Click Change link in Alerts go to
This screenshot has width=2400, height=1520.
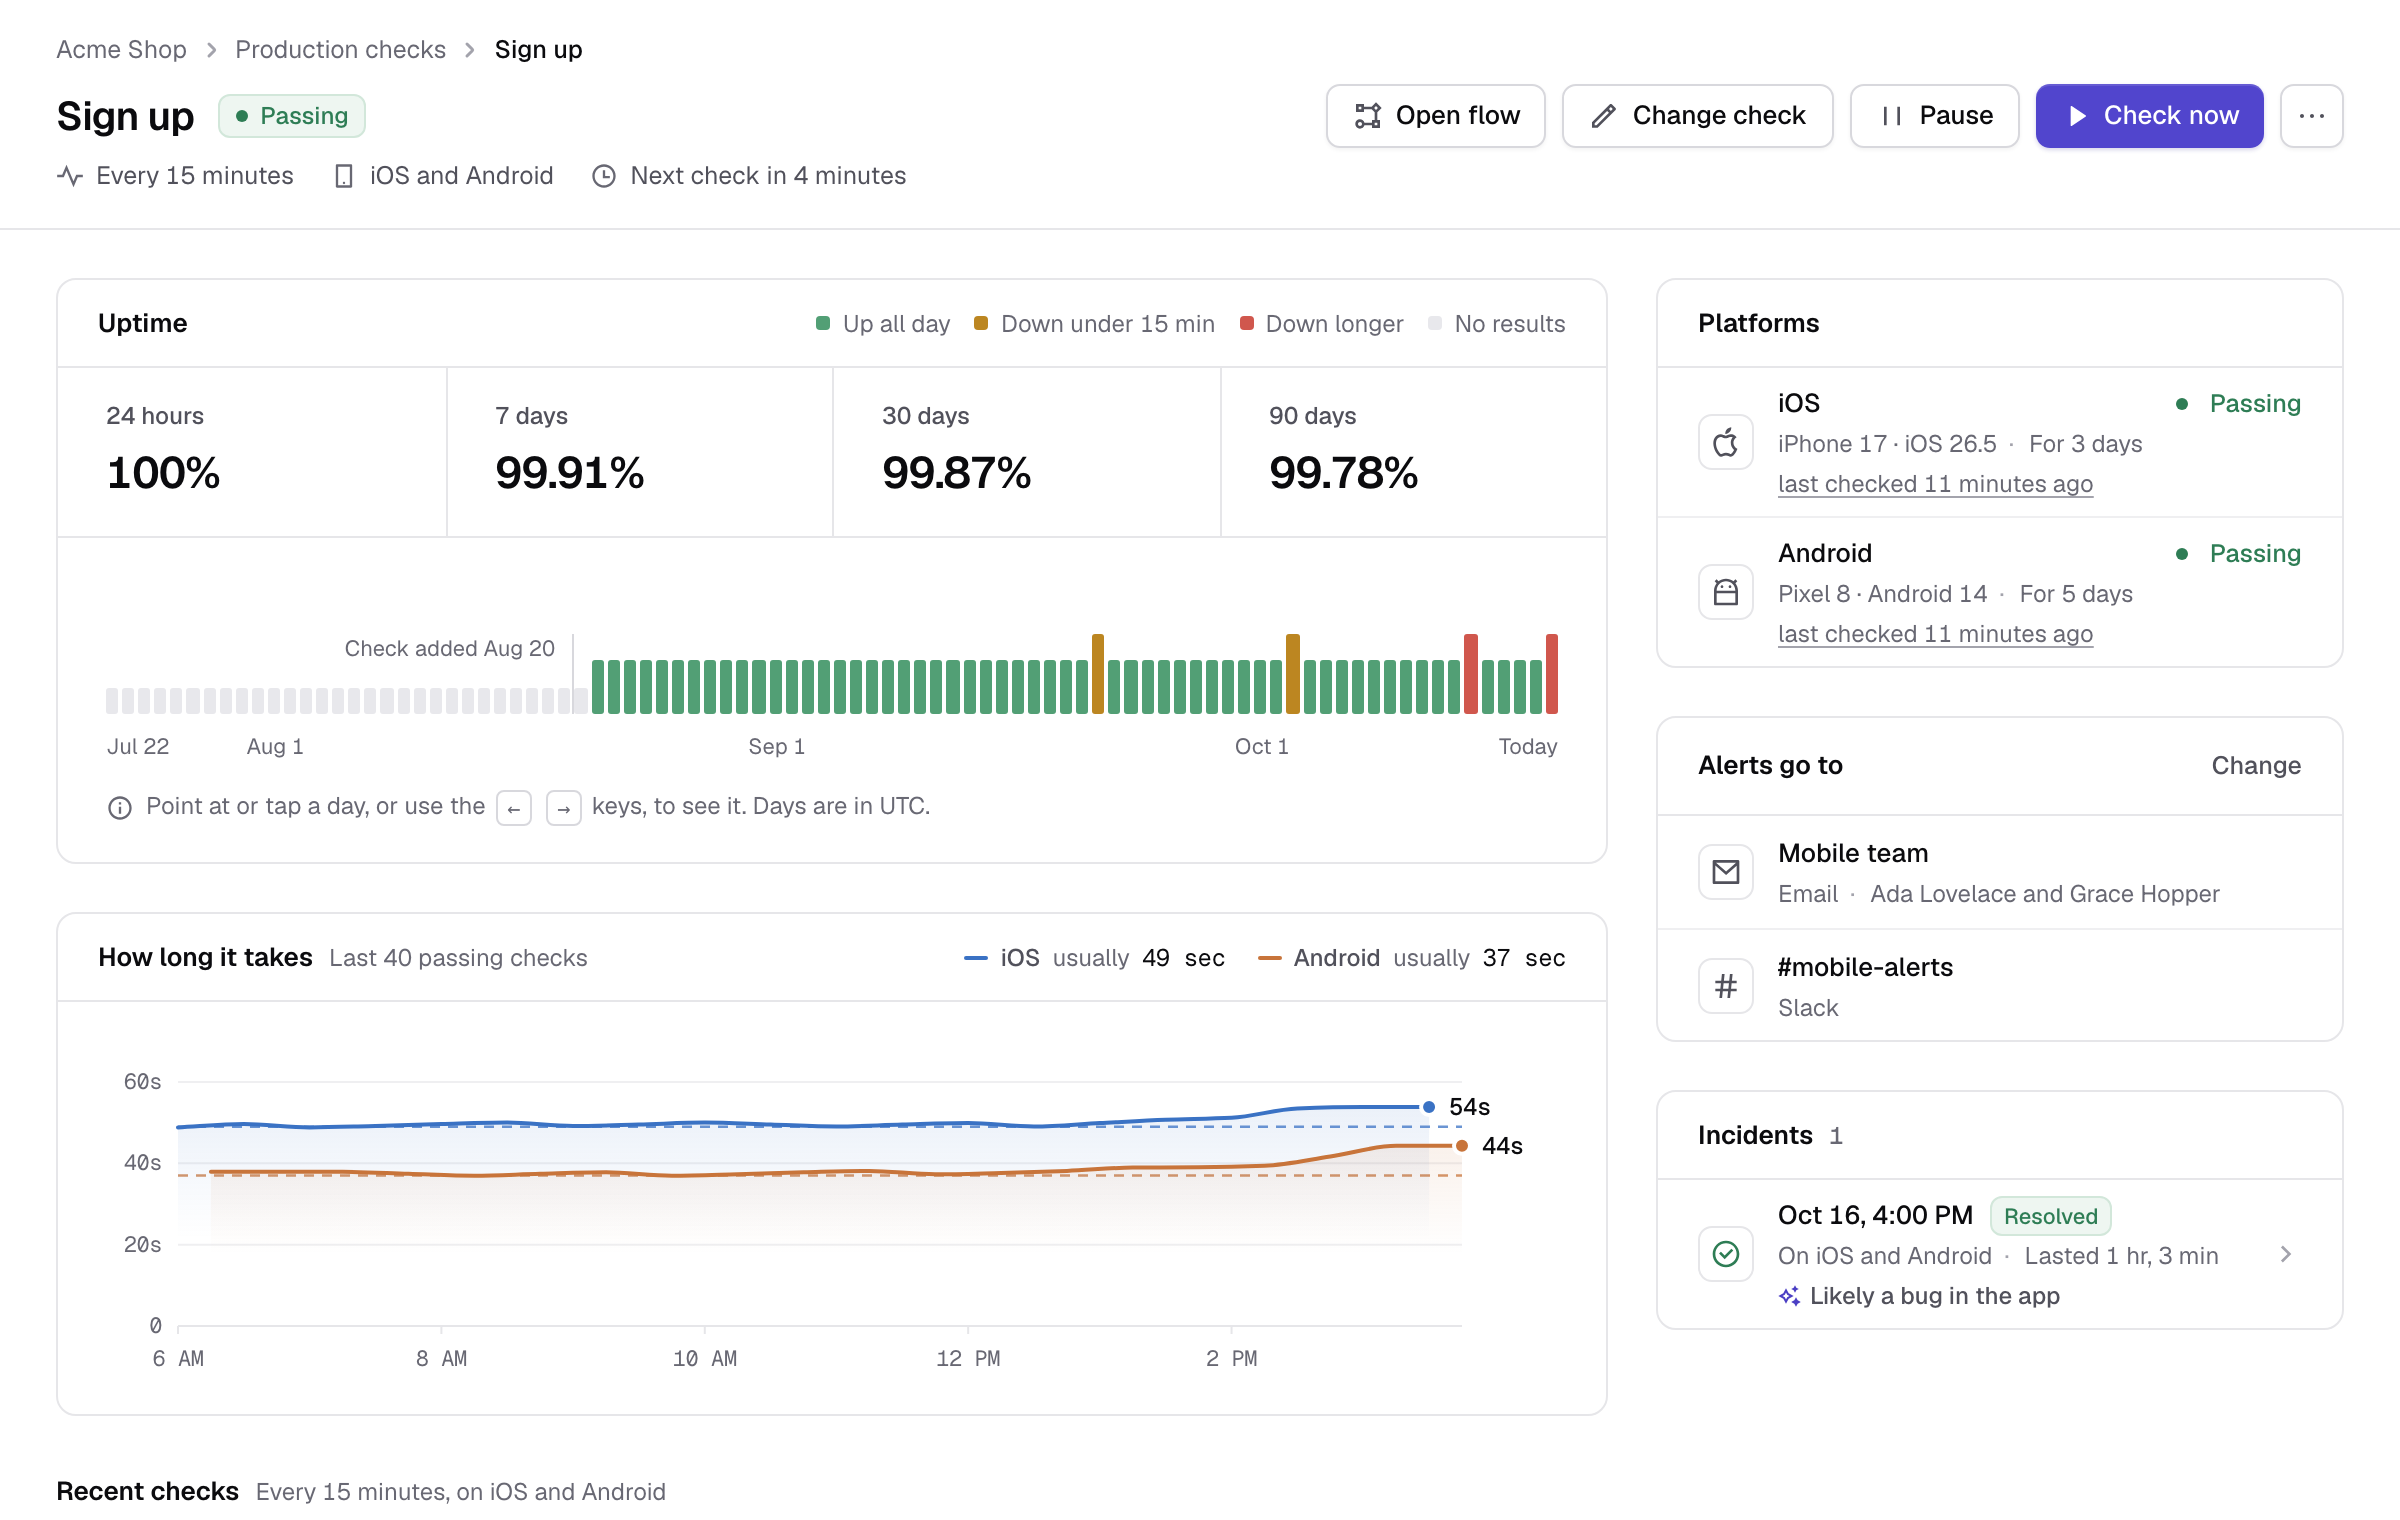point(2256,765)
